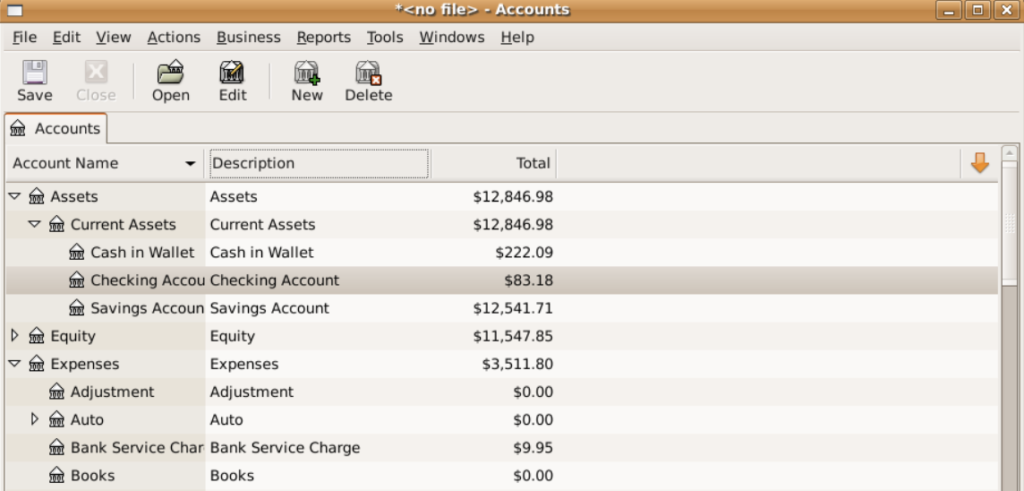Click the Edit account toolbar icon
1024x491 pixels.
coord(232,74)
